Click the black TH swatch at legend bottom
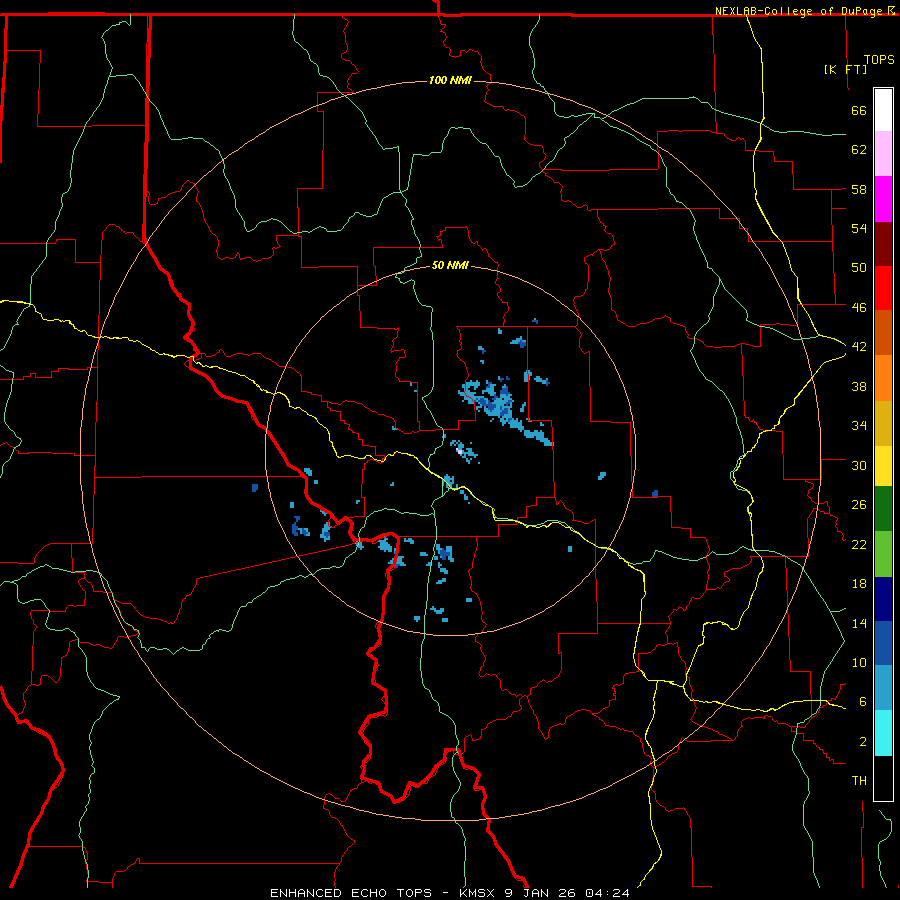 pyautogui.click(x=883, y=778)
